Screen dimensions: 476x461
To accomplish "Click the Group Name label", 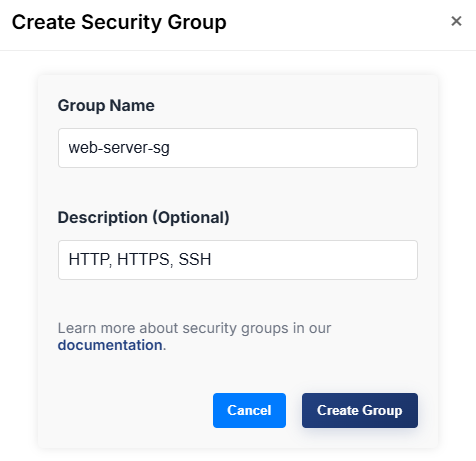I will tap(106, 106).
